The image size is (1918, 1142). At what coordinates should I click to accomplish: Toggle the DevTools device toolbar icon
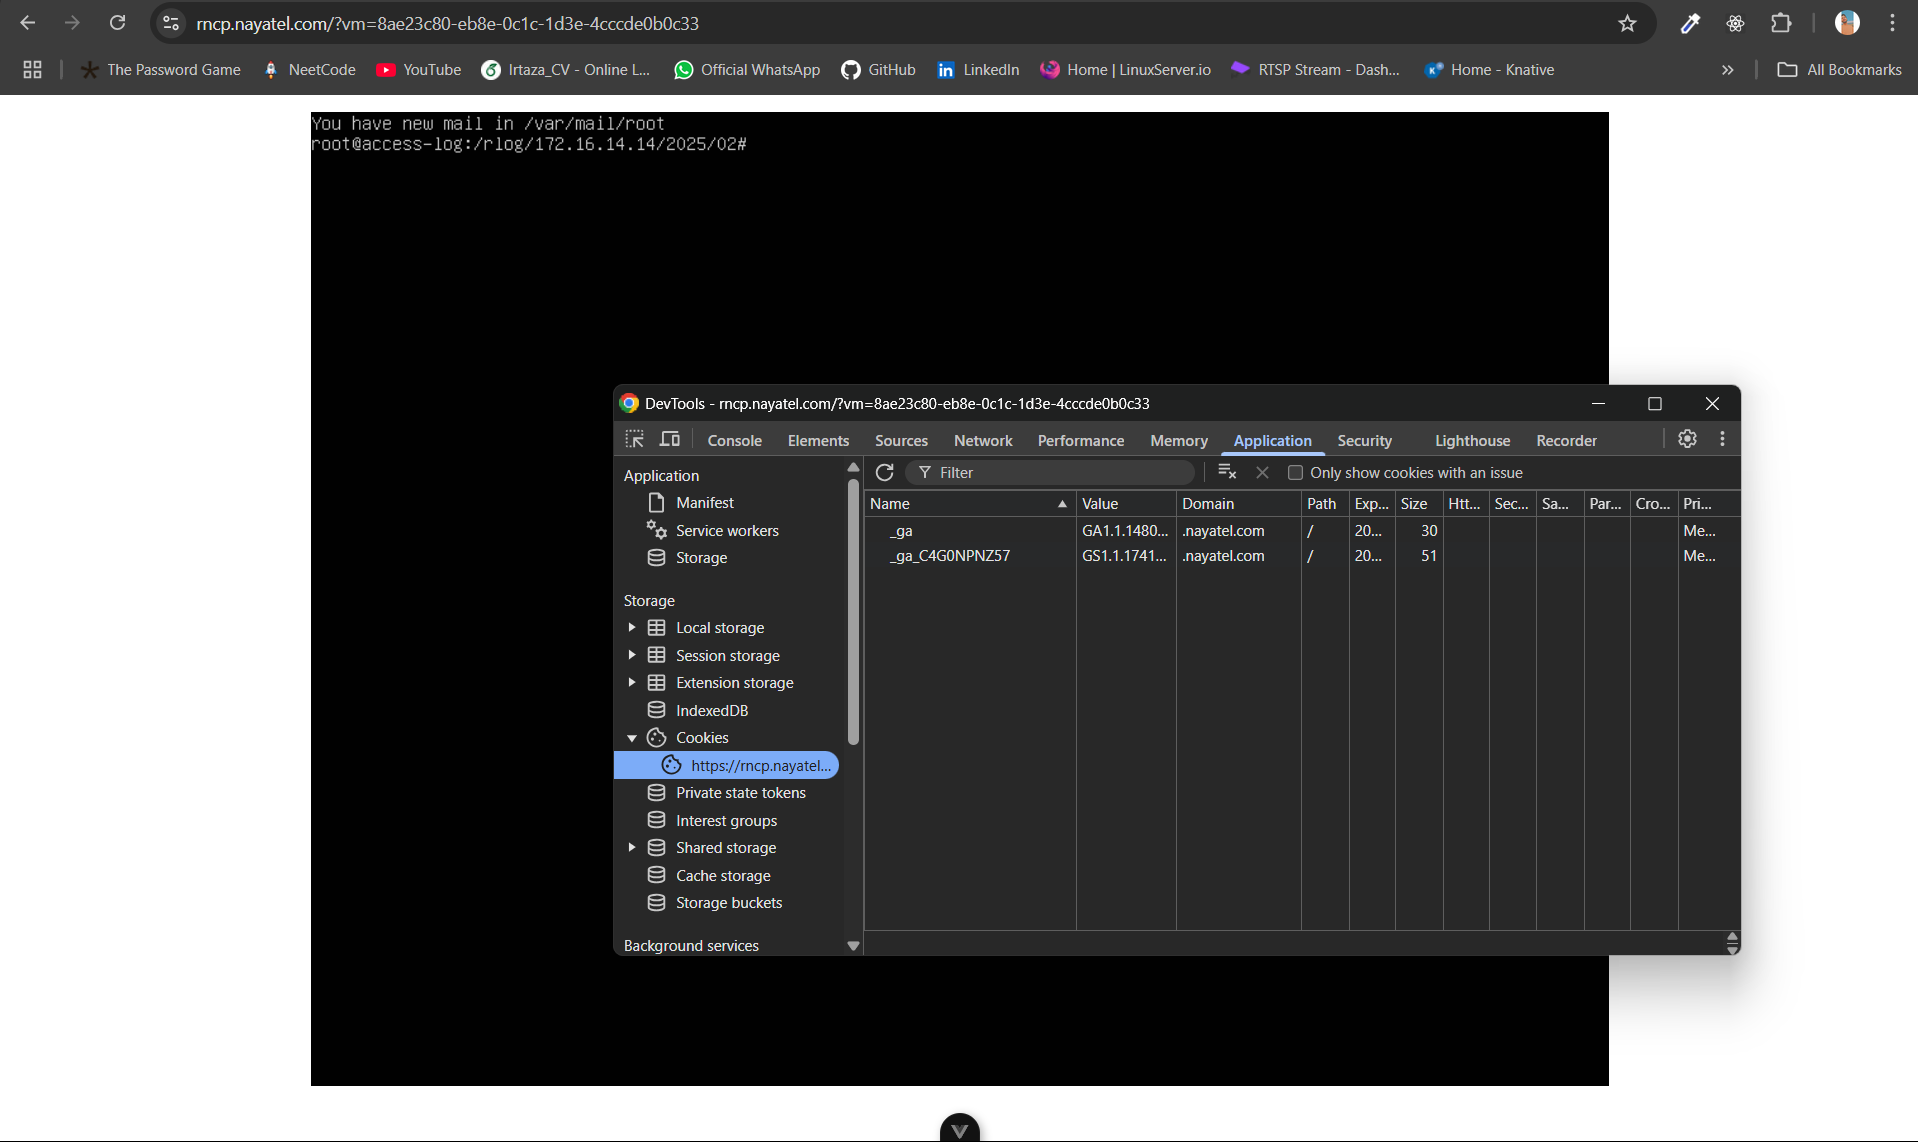[670, 439]
